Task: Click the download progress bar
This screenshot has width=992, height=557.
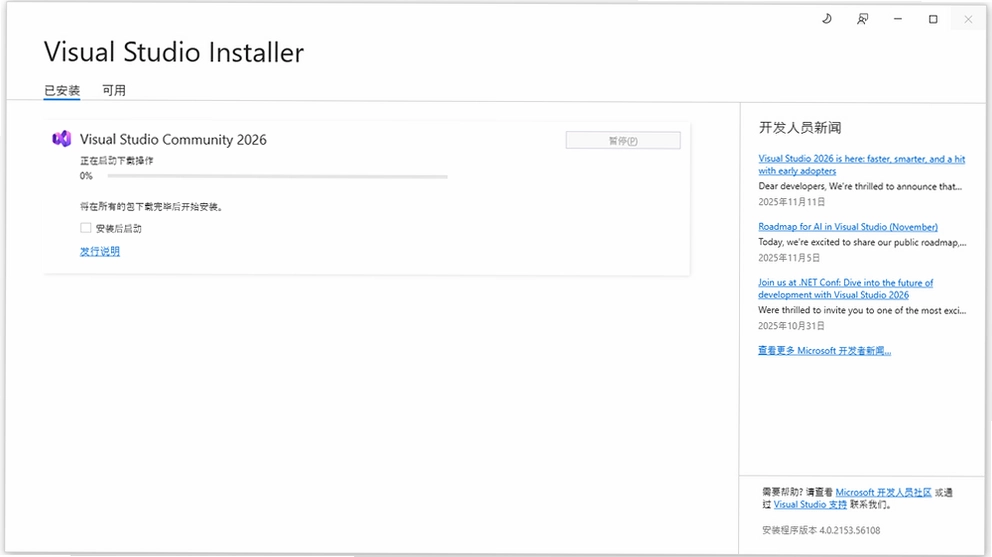Action: (x=278, y=177)
